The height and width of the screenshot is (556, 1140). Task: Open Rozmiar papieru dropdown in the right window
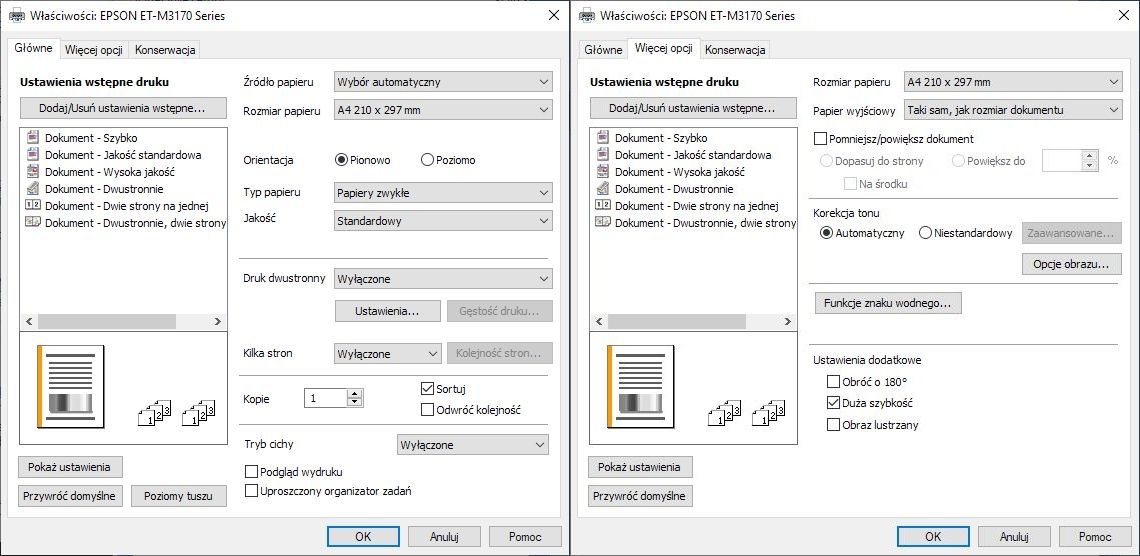pos(1013,82)
